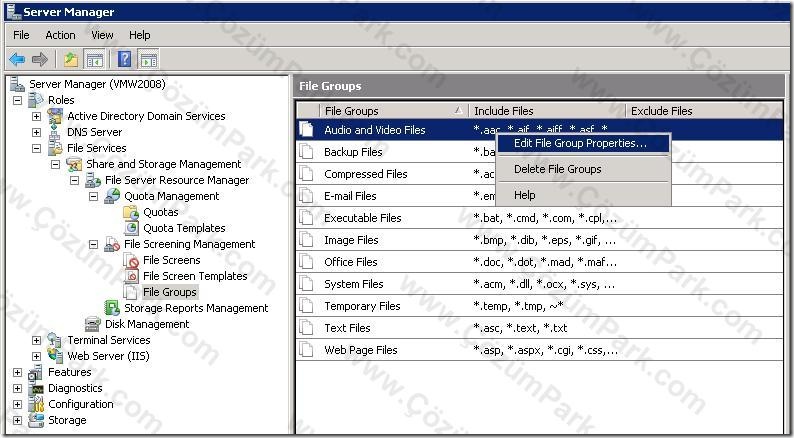Collapse File Server Resource Manager node
794x438 pixels.
[74, 180]
